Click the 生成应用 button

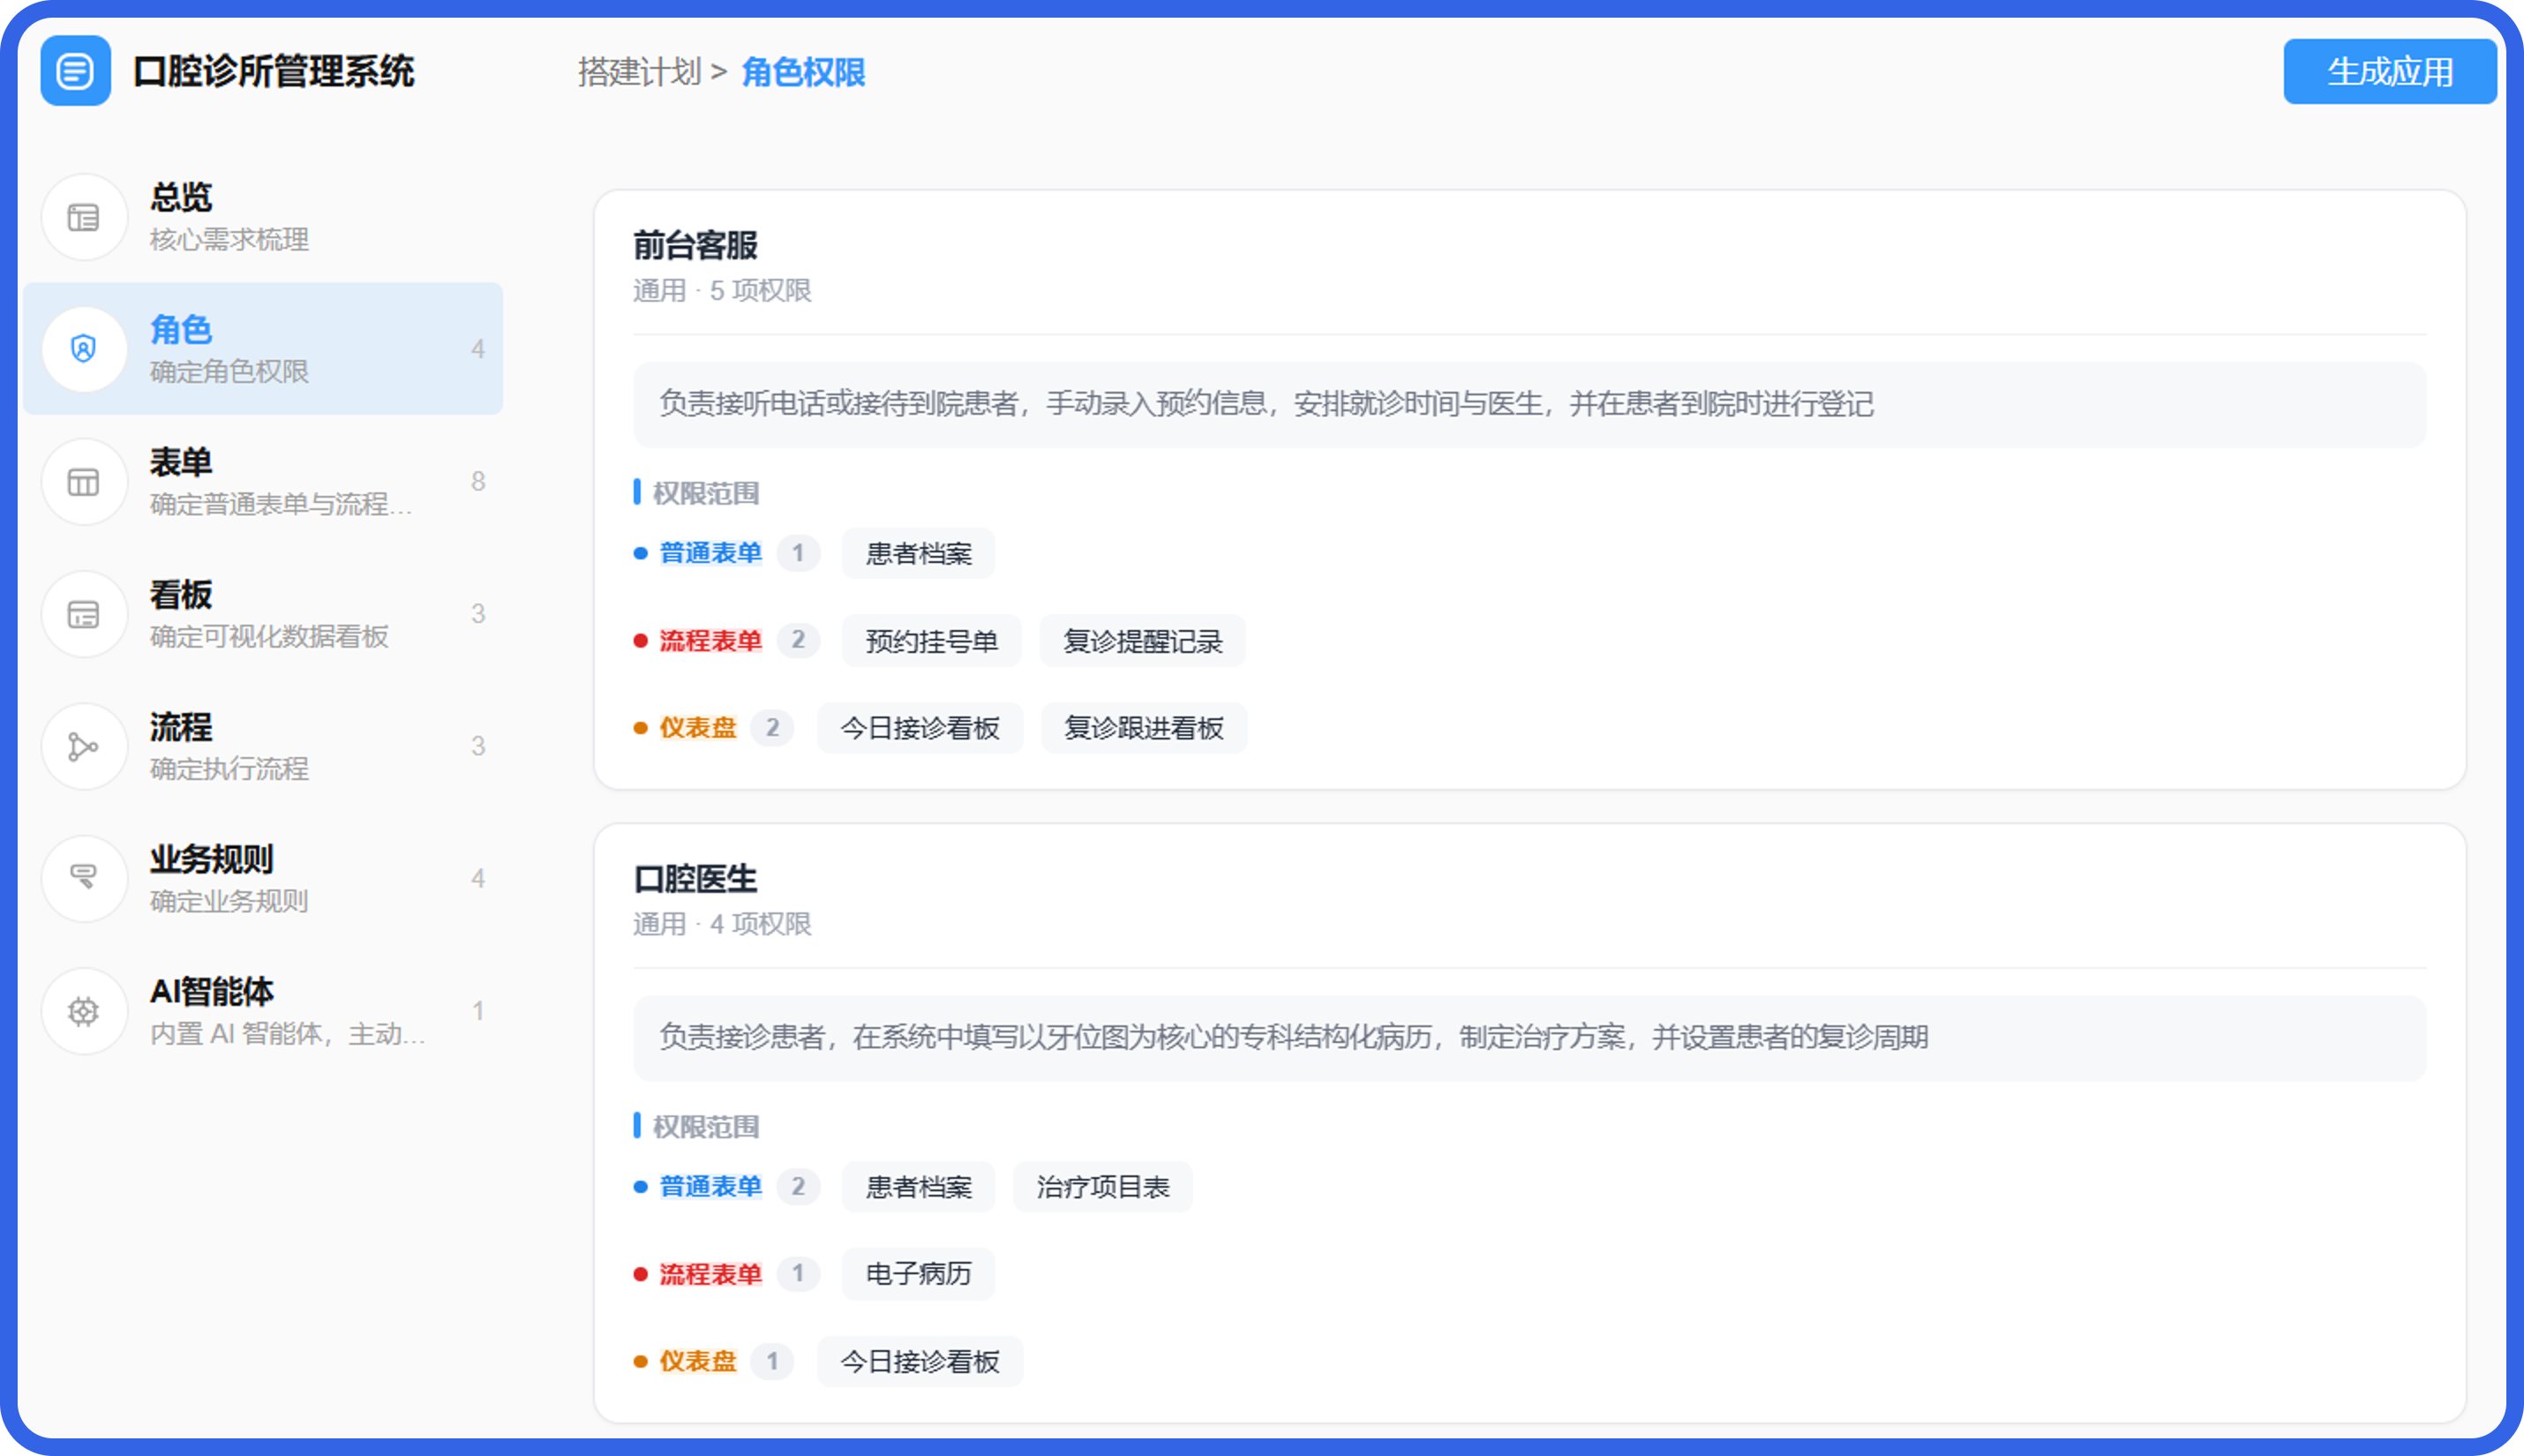[x=2390, y=72]
